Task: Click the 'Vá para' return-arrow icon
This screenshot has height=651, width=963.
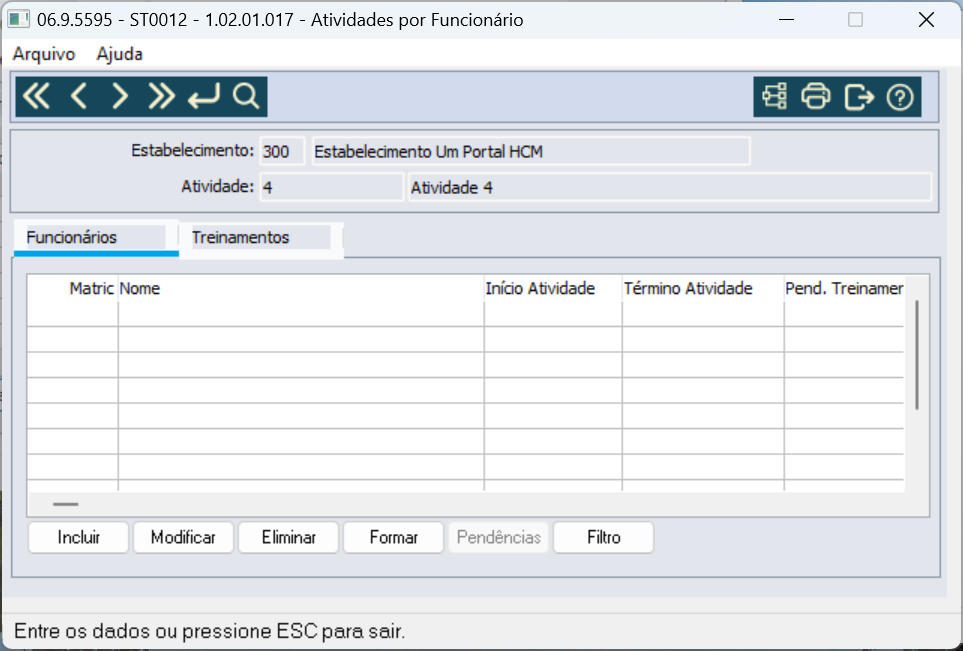Action: [x=203, y=96]
